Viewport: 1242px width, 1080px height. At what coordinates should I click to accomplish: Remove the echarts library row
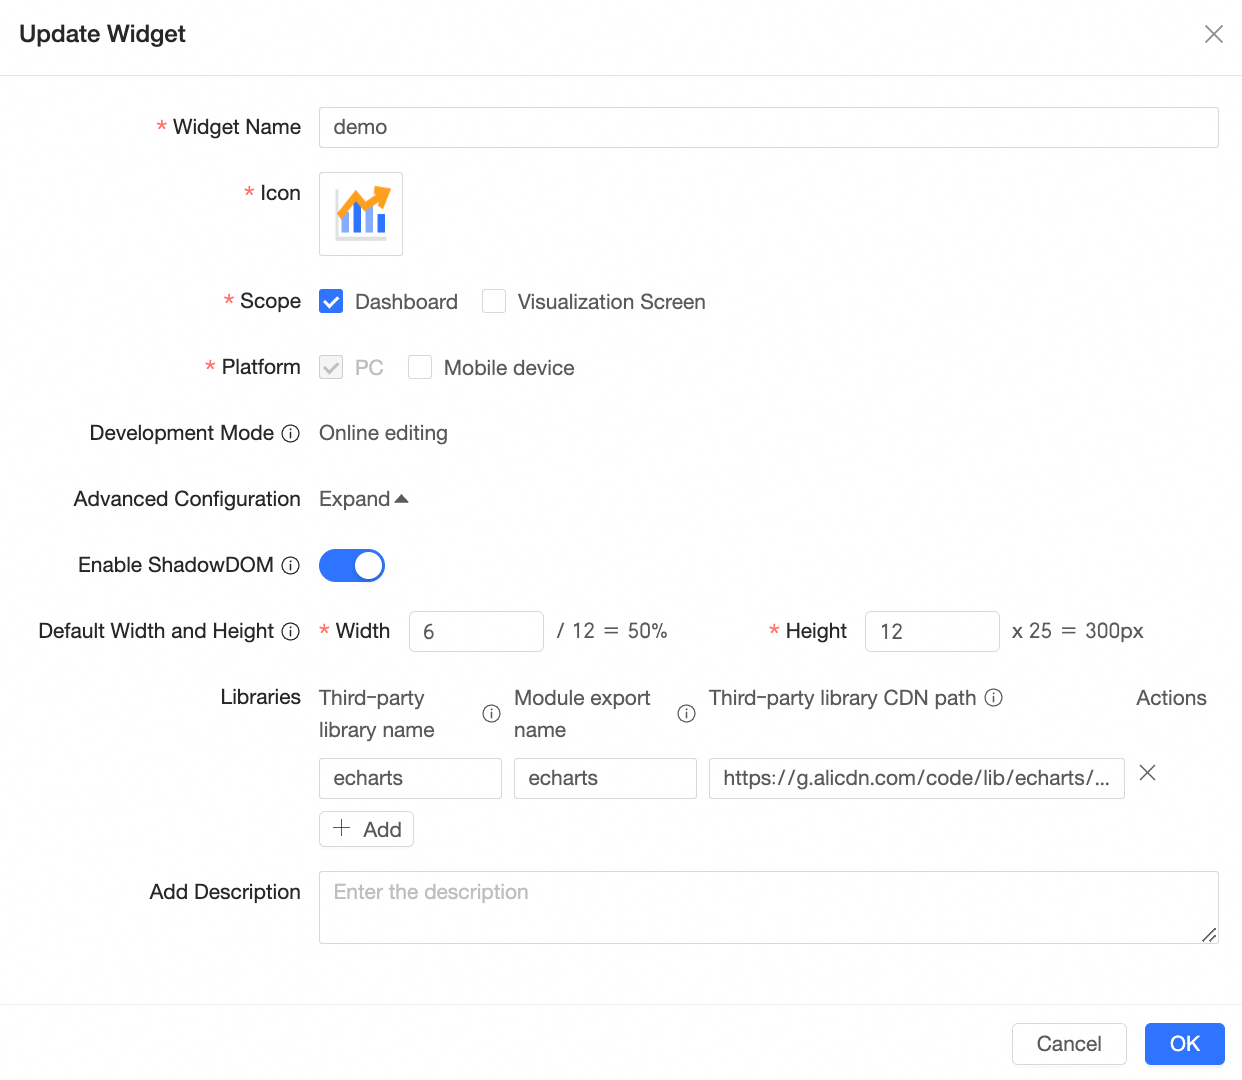coord(1148,773)
